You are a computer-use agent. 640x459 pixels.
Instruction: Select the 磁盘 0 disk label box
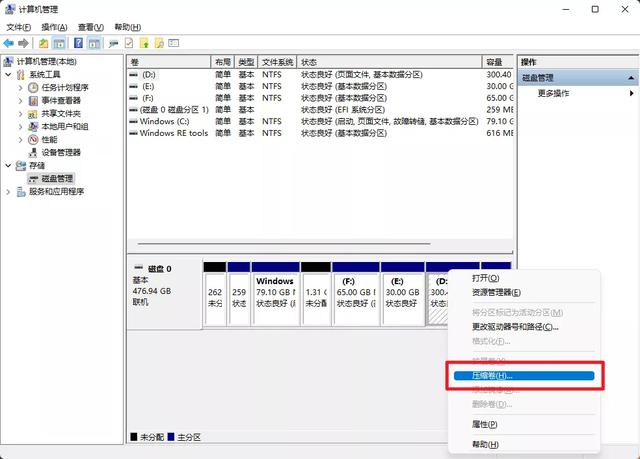(164, 293)
